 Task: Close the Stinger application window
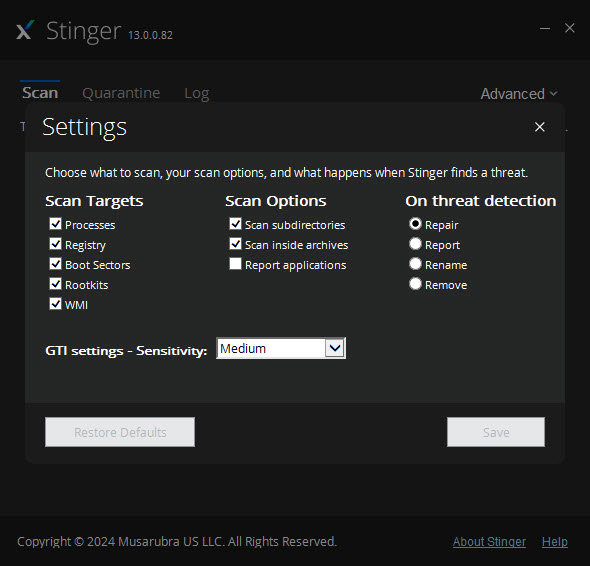569,28
